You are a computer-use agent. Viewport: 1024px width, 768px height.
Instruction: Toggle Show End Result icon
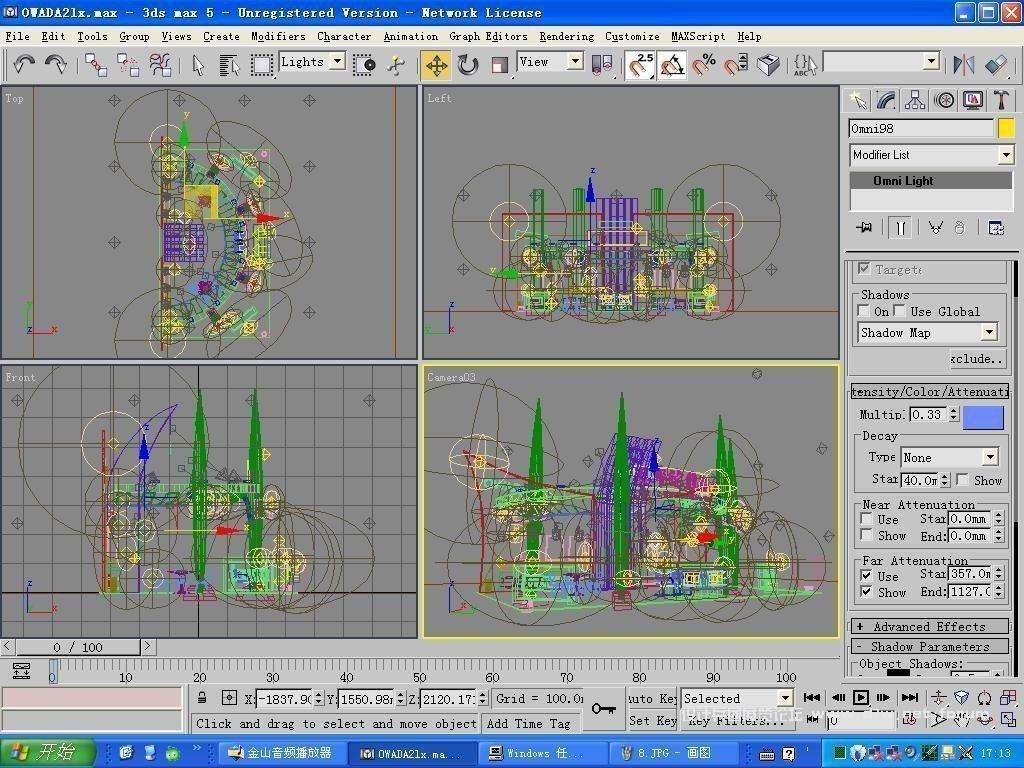point(901,228)
